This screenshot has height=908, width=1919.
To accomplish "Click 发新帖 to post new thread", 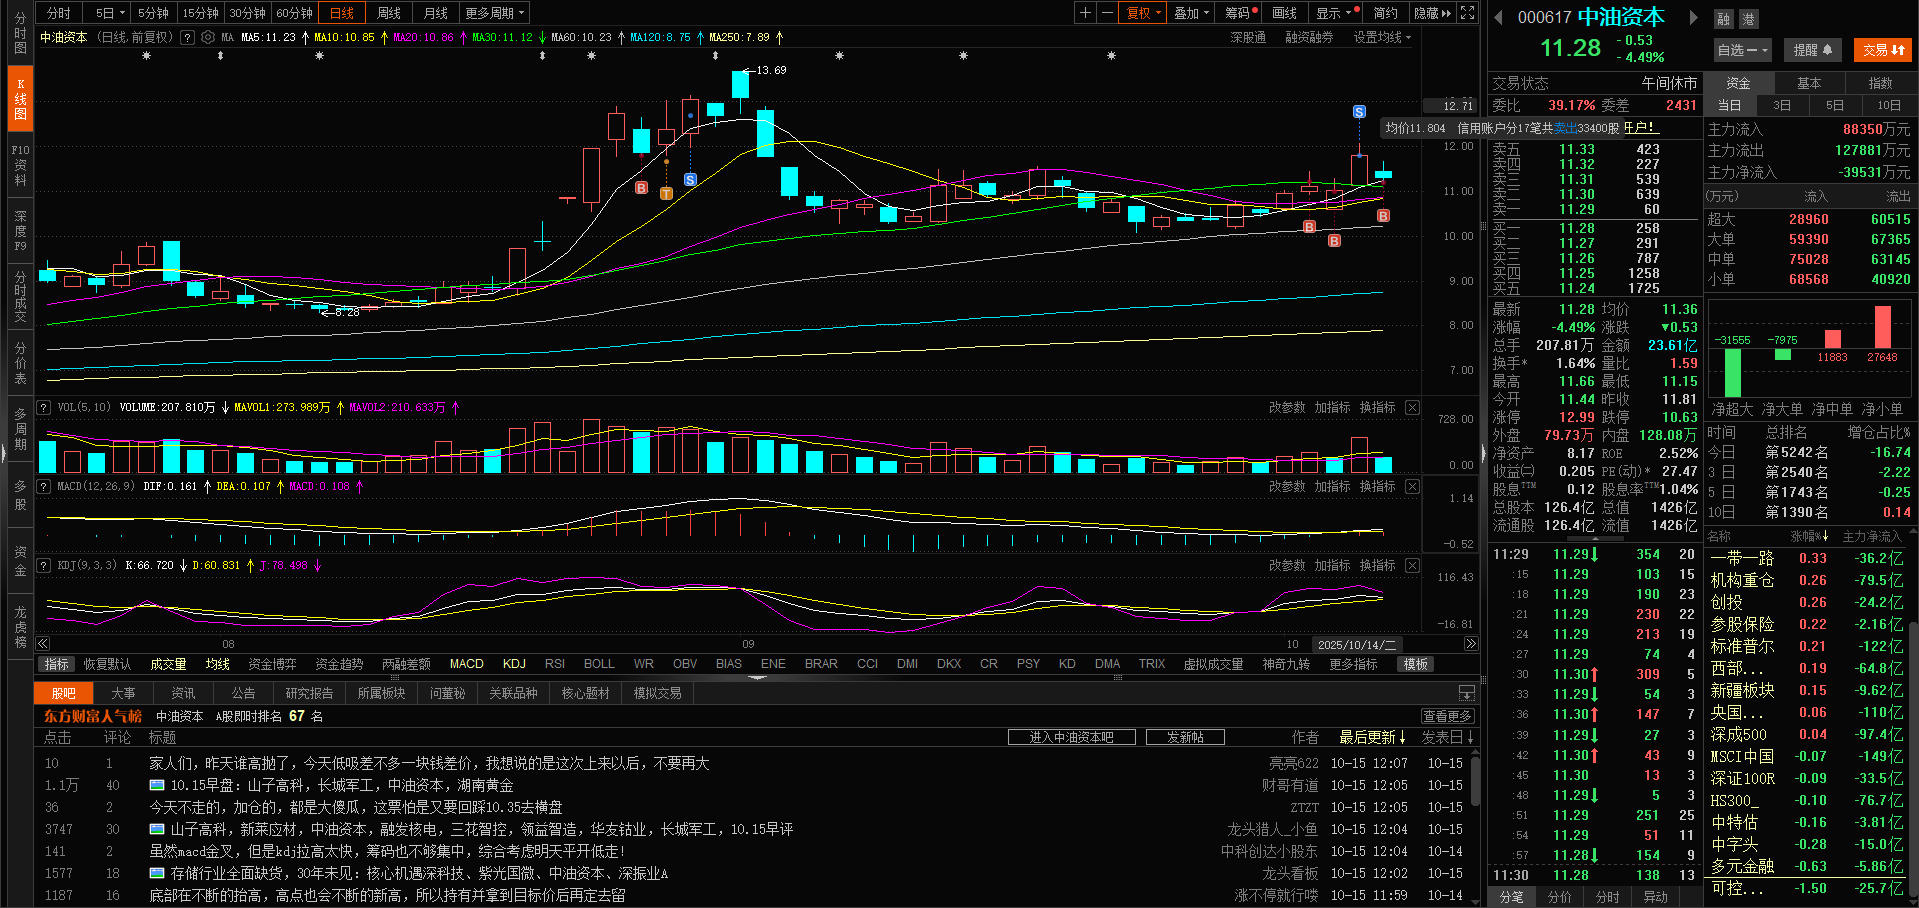I will click(1184, 737).
